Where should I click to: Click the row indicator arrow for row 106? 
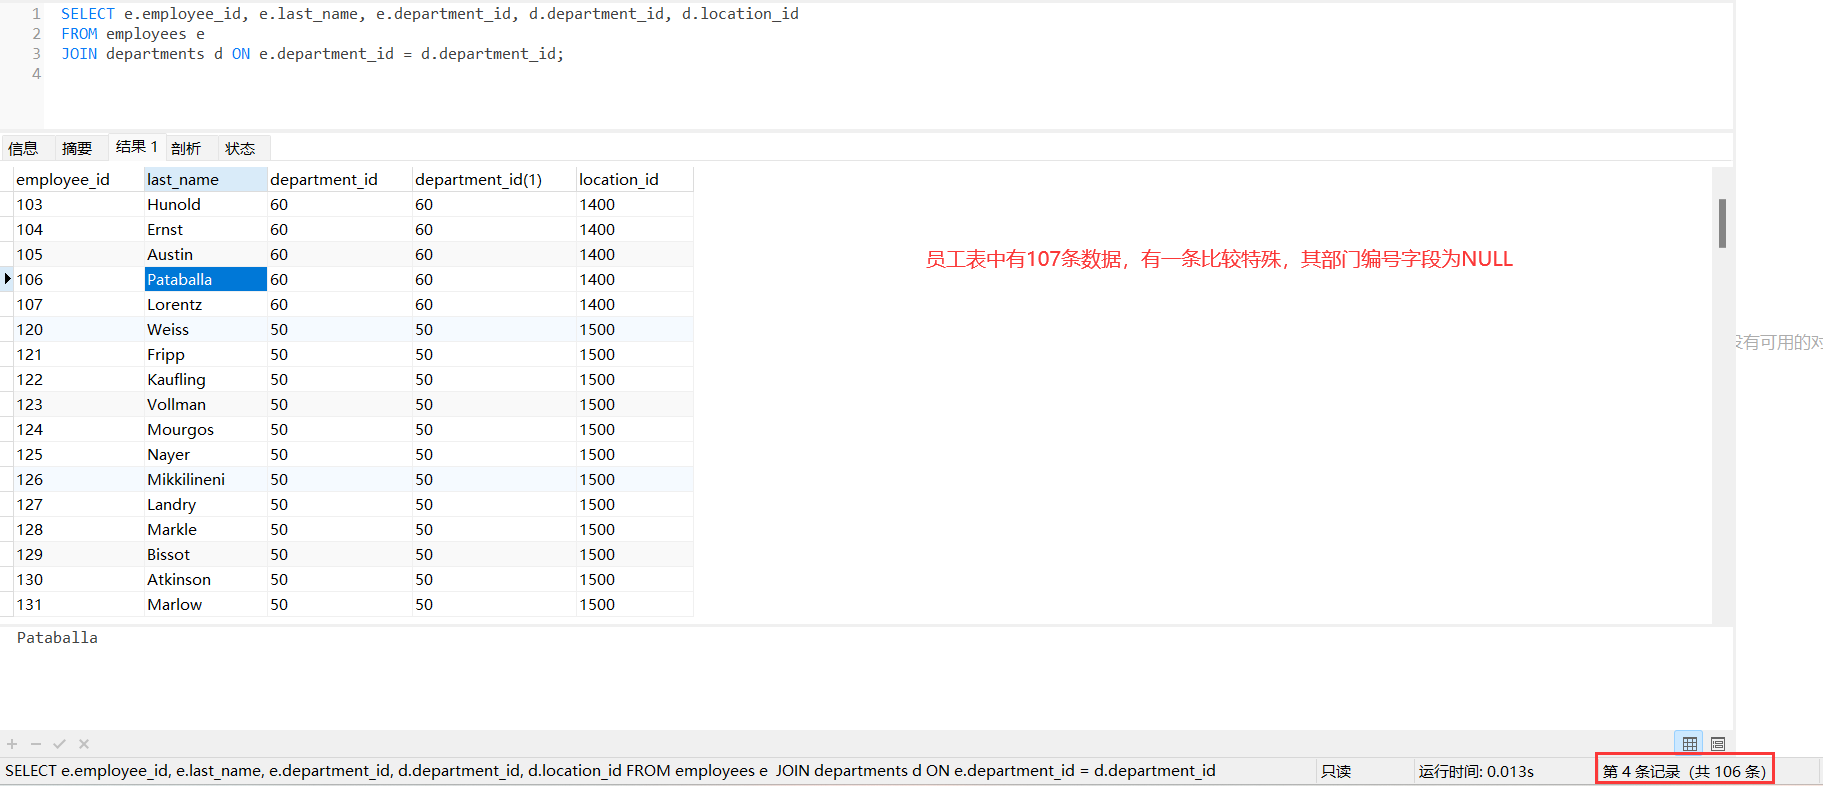tap(7, 279)
